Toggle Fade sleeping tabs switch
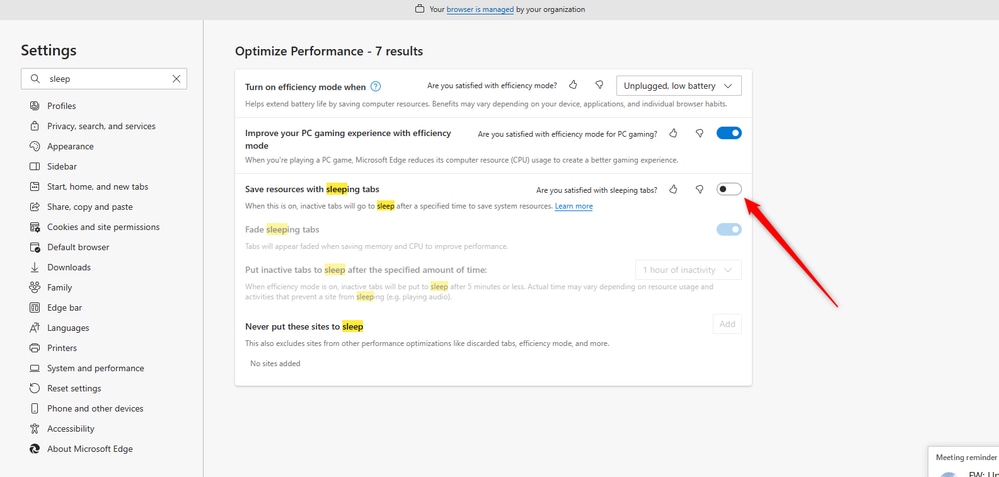Viewport: 999px width, 477px height. (x=729, y=229)
